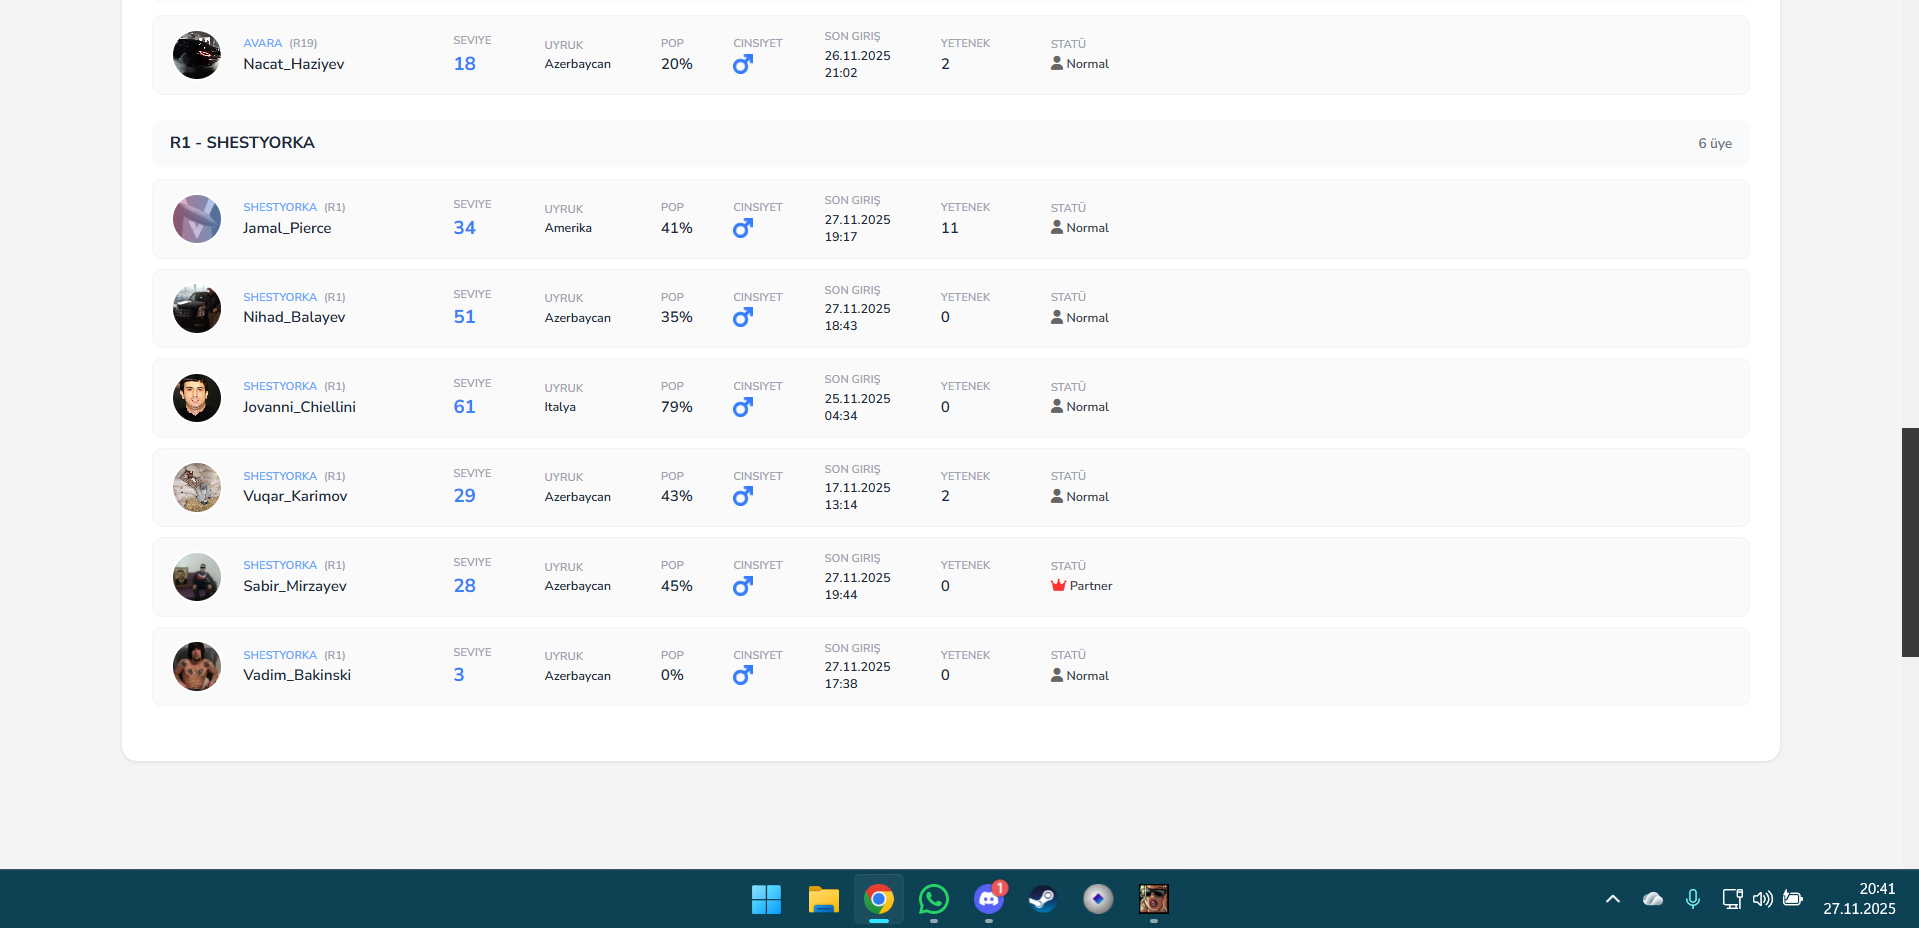Launch Steam from the taskbar
The width and height of the screenshot is (1919, 928).
pyautogui.click(x=1043, y=899)
